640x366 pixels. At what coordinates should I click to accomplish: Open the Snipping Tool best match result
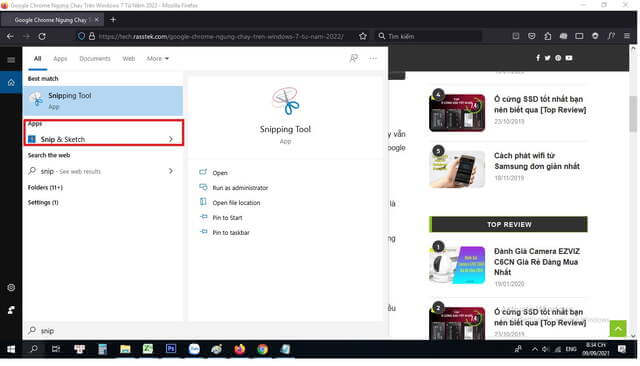point(103,100)
